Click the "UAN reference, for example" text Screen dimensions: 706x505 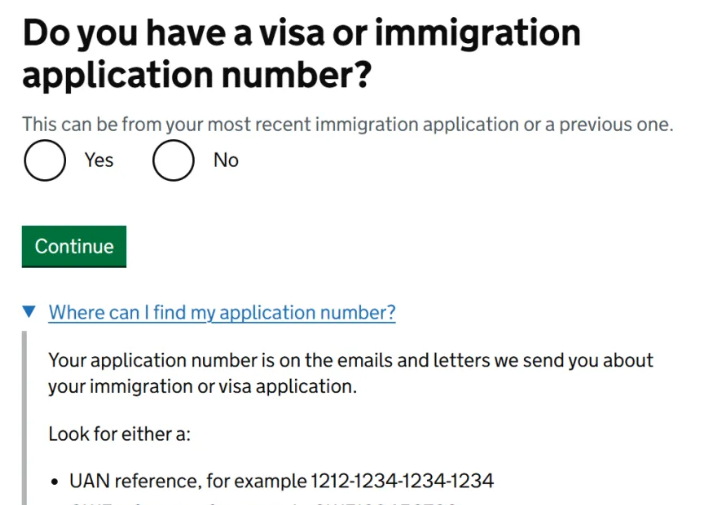187,481
